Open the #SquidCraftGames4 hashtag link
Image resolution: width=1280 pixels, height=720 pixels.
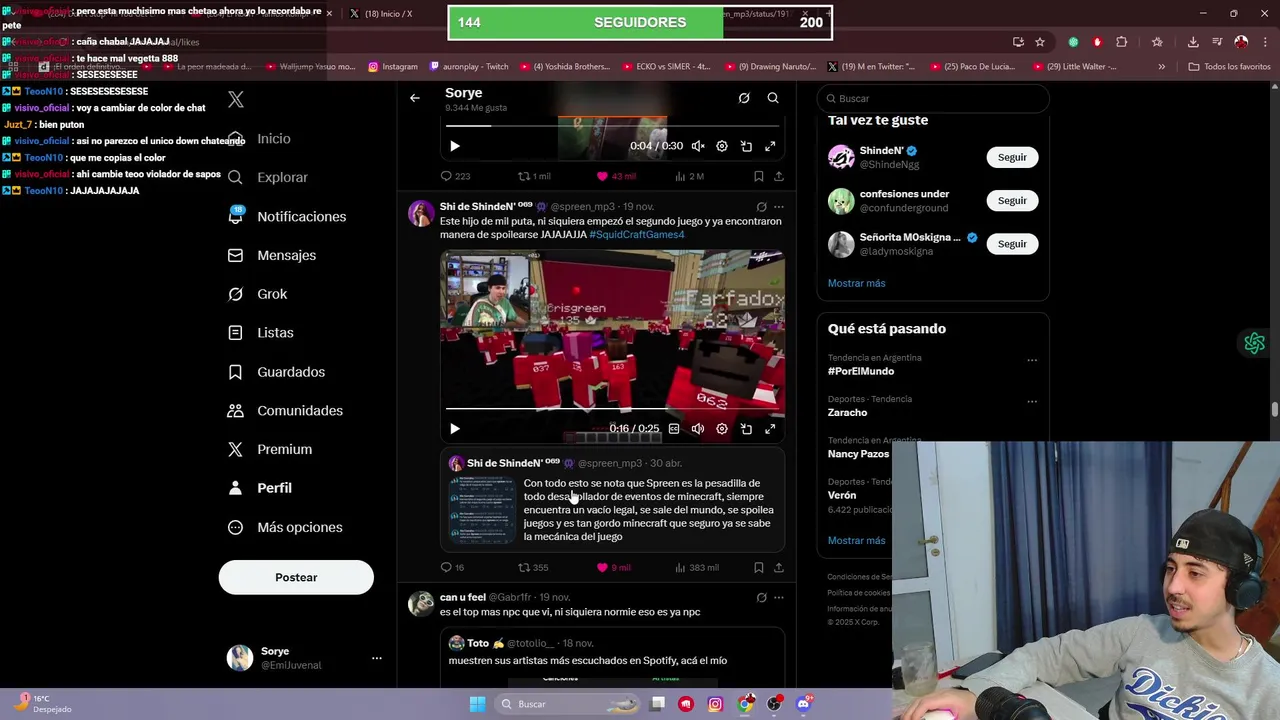tap(637, 235)
